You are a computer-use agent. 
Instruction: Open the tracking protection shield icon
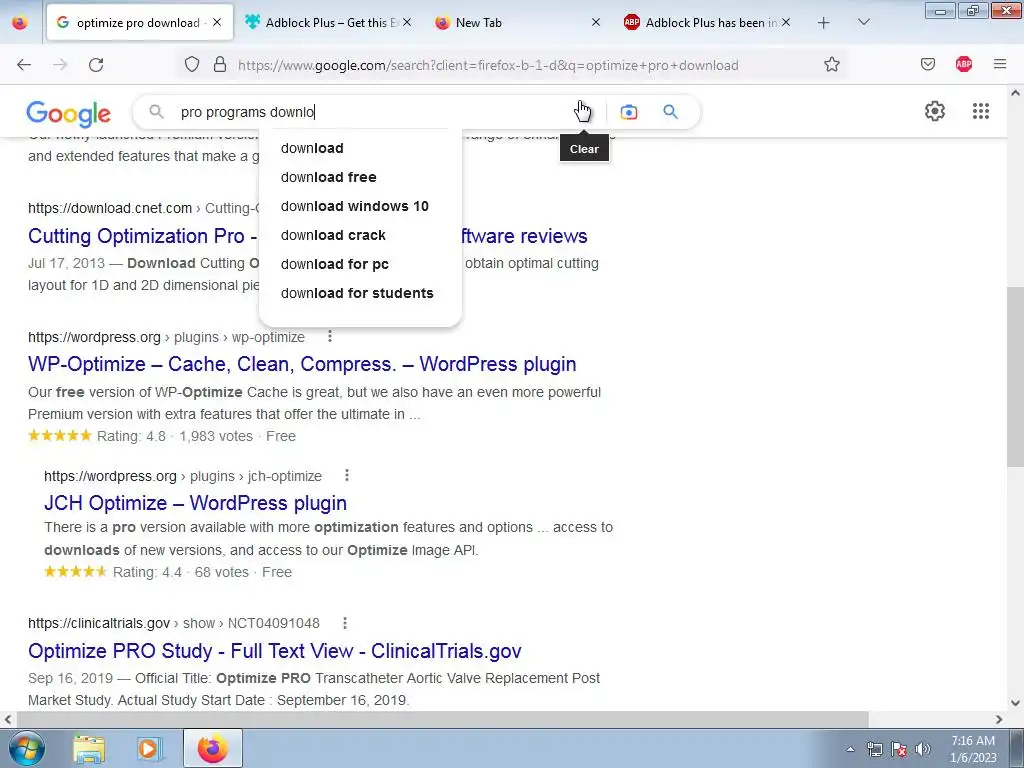191,65
